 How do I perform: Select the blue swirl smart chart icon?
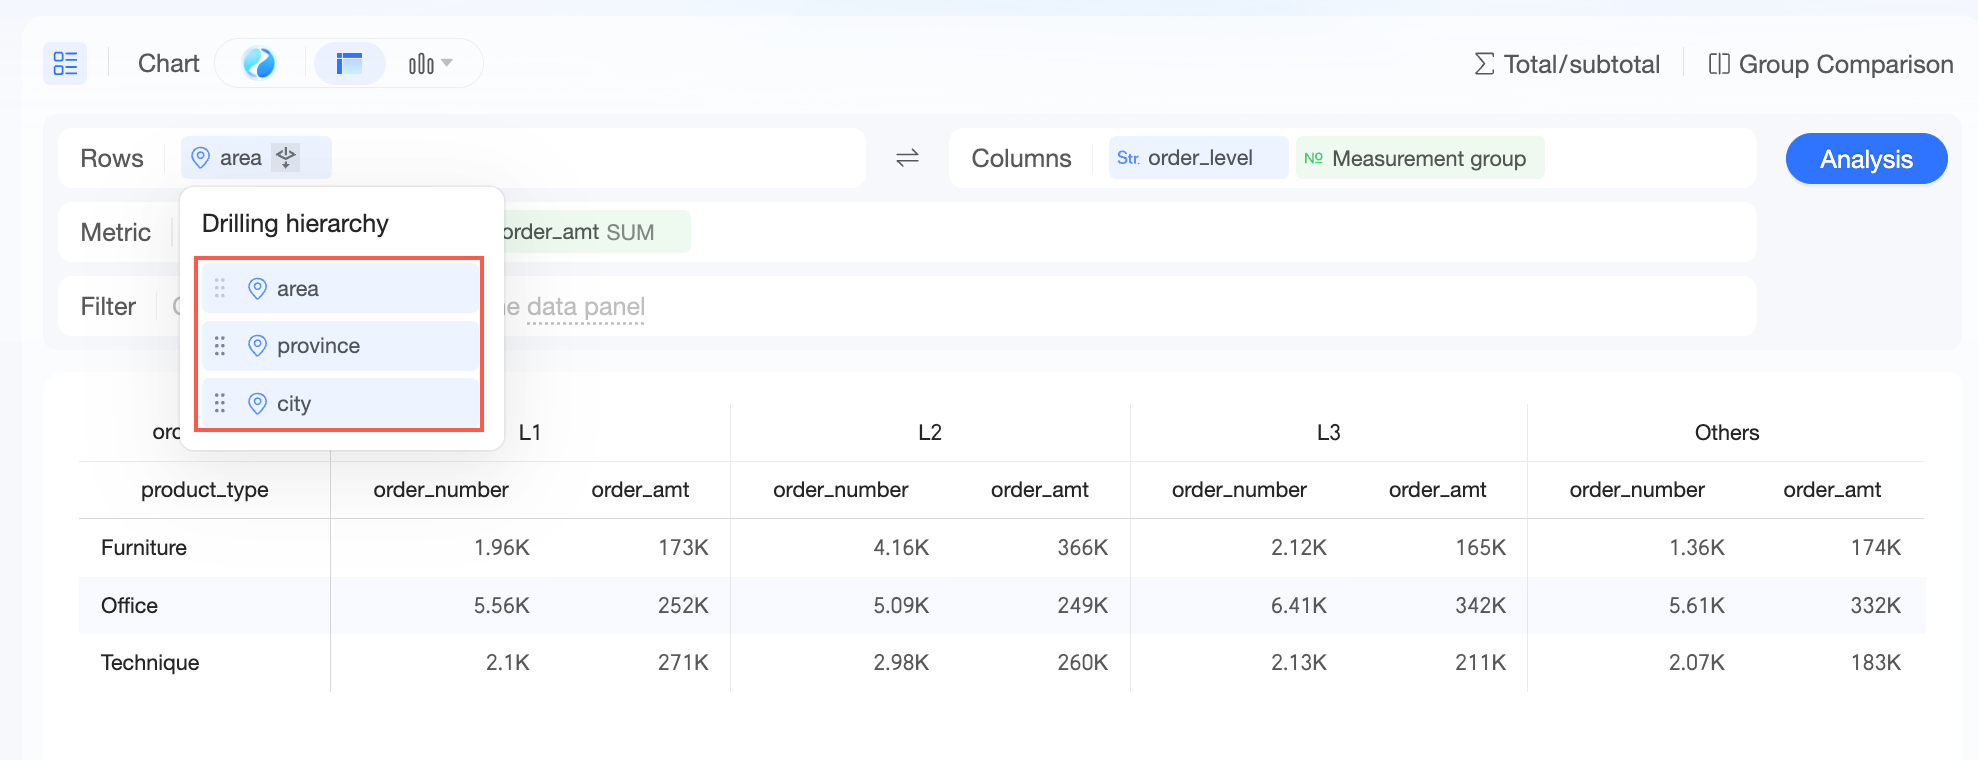coord(259,64)
